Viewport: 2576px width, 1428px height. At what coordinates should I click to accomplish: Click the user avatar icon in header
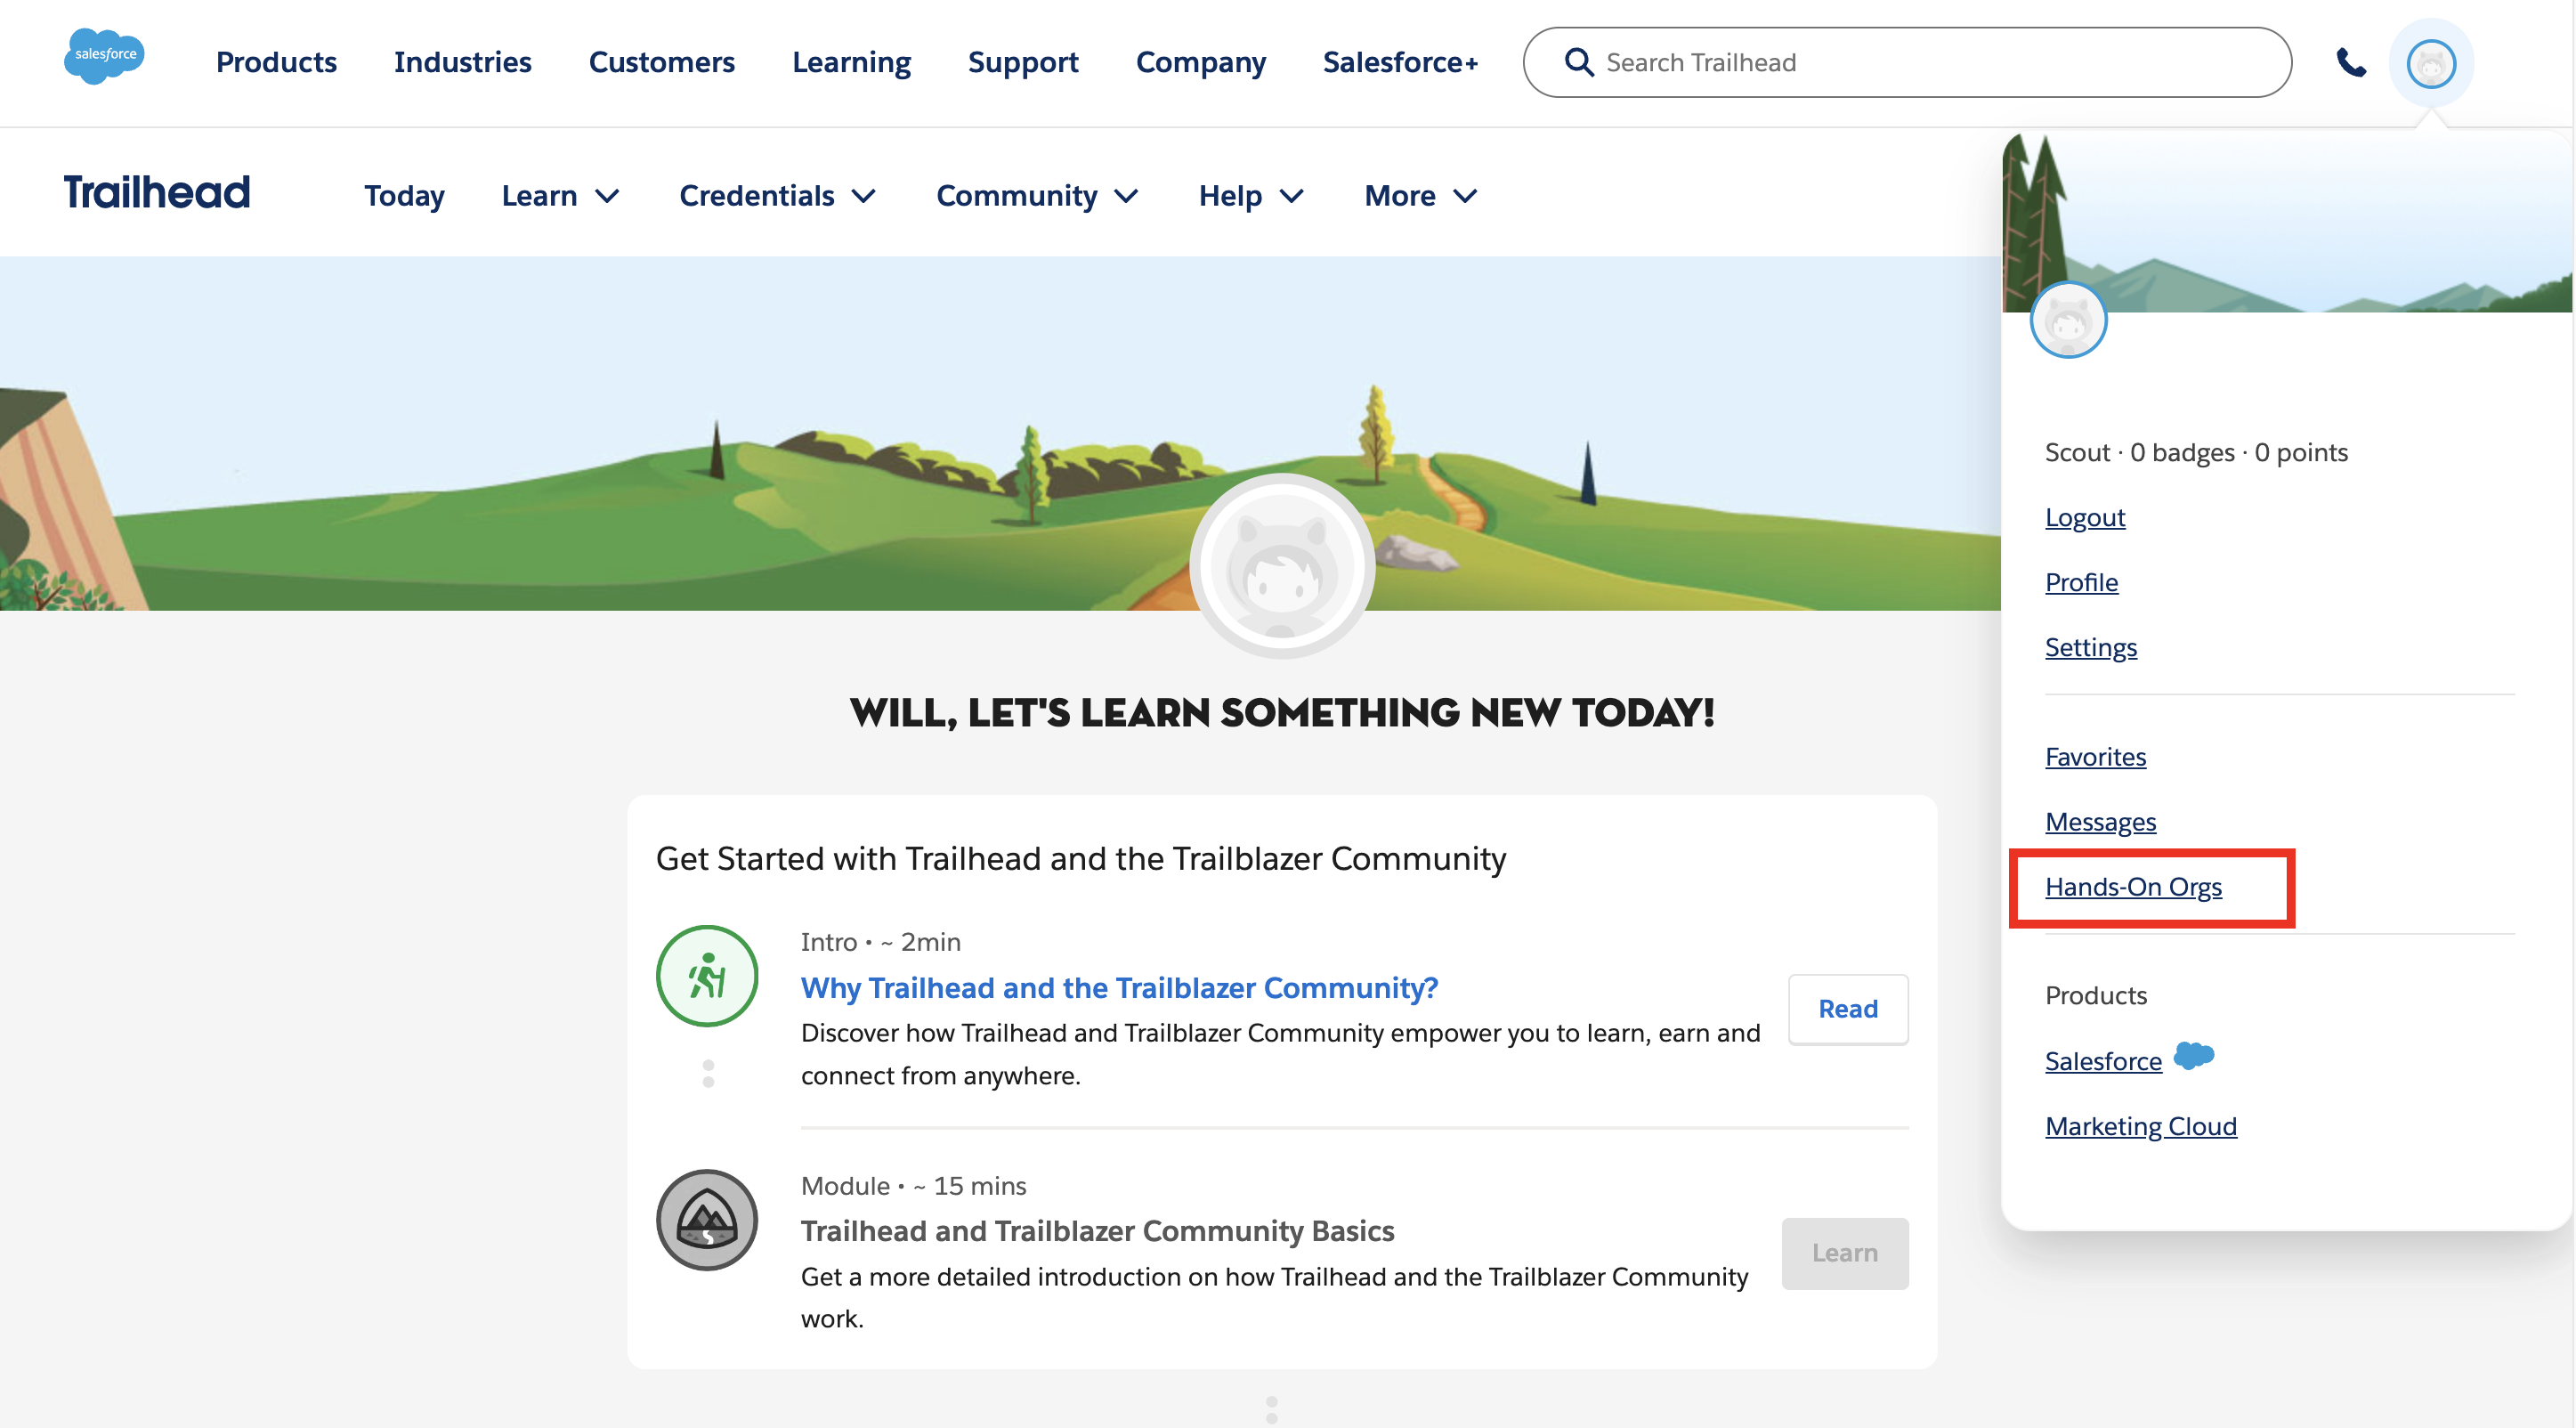(x=2430, y=64)
